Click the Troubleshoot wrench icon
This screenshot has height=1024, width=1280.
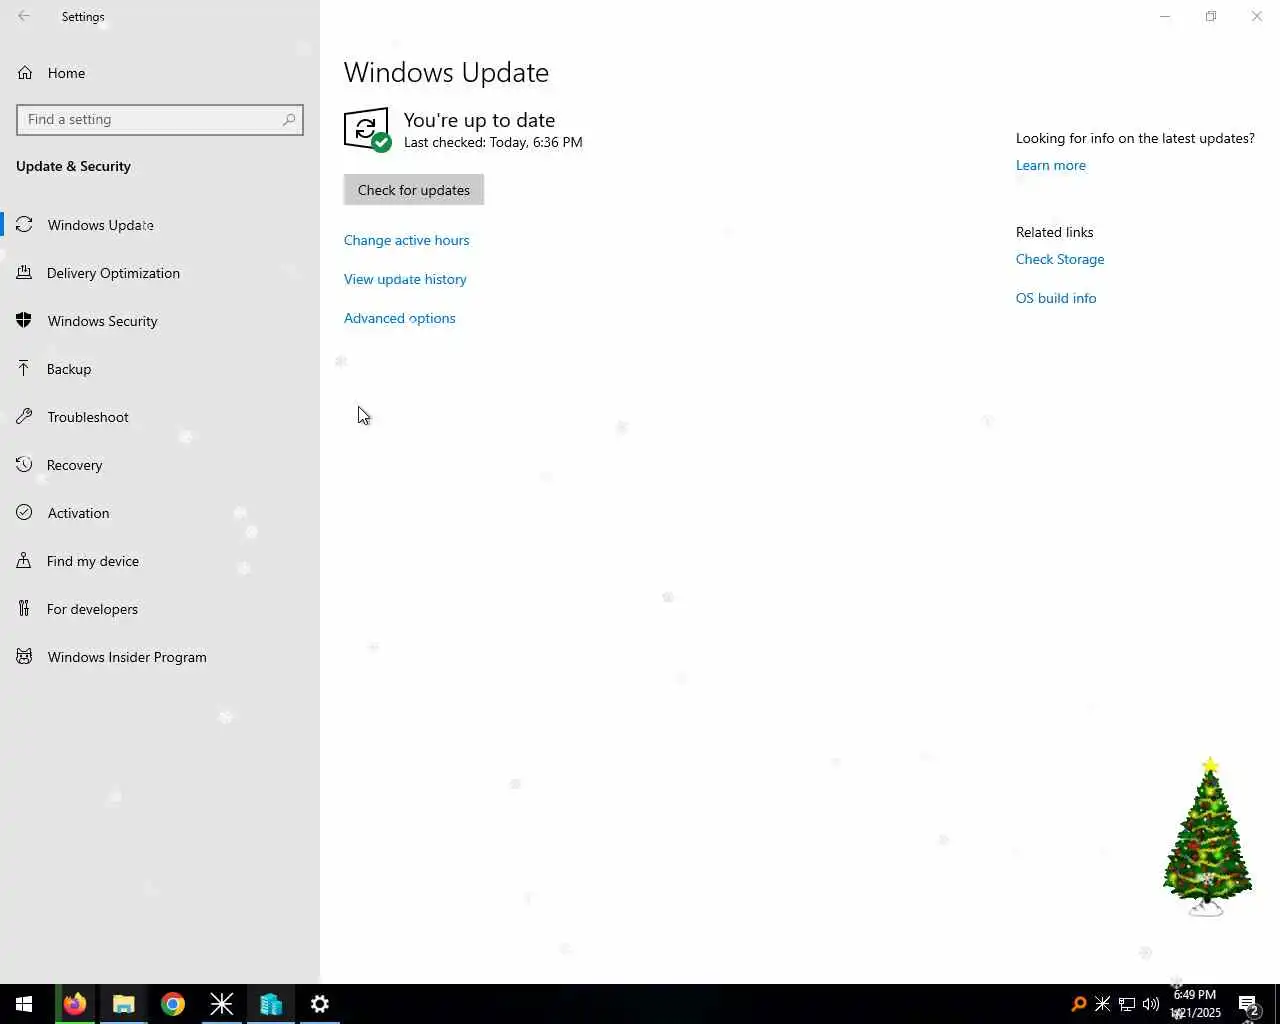24,417
